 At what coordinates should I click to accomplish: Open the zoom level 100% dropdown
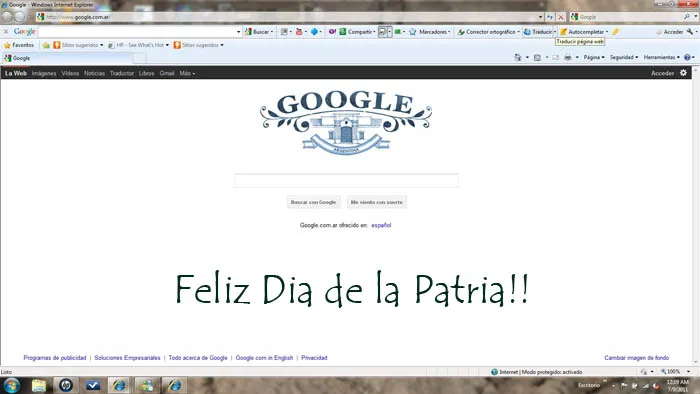click(x=688, y=371)
